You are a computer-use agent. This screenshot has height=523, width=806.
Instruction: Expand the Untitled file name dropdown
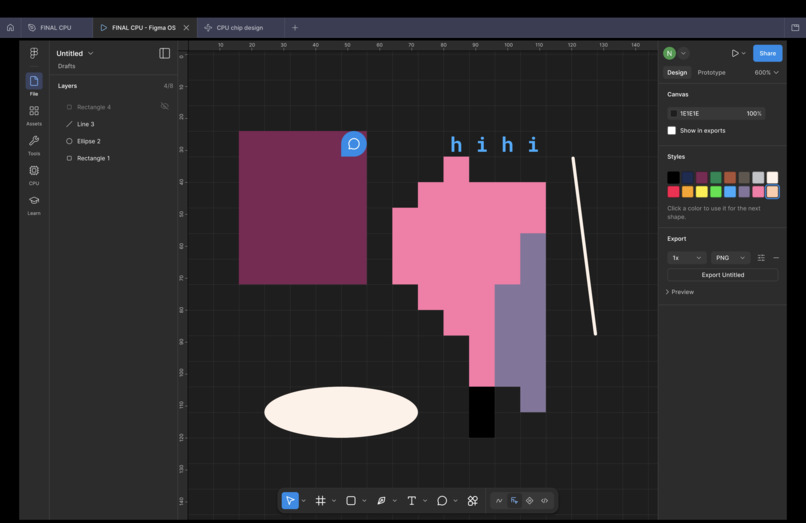90,53
